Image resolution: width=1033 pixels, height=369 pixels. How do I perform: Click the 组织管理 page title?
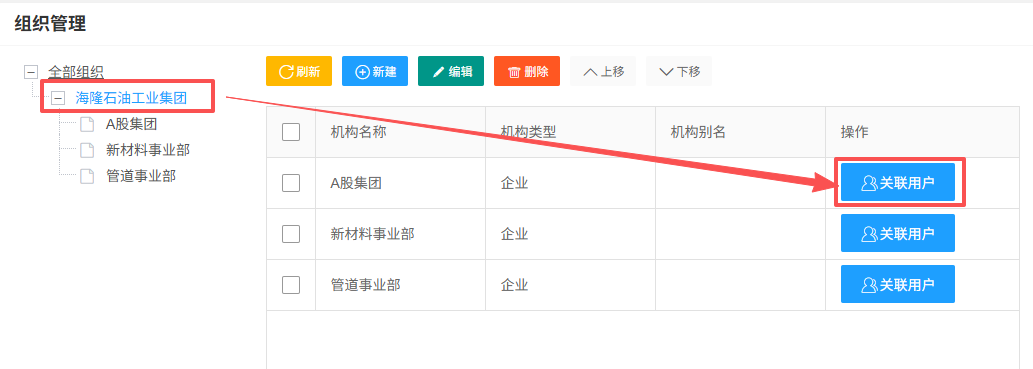click(x=50, y=24)
